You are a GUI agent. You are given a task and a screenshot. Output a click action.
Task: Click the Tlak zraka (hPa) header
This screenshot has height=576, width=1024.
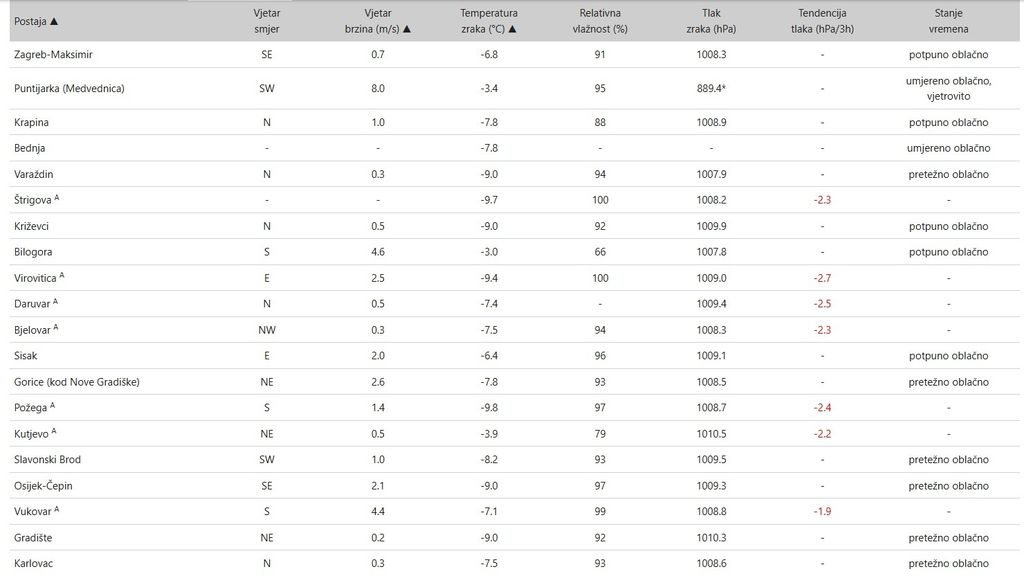click(x=711, y=21)
